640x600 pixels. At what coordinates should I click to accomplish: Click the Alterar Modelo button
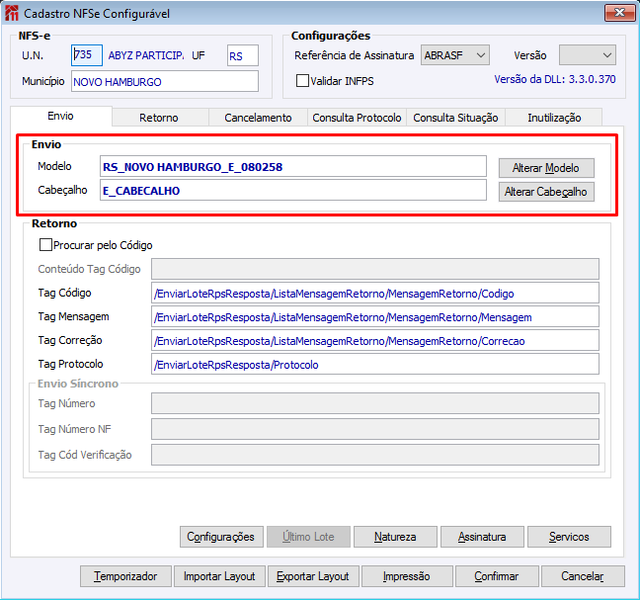[546, 168]
